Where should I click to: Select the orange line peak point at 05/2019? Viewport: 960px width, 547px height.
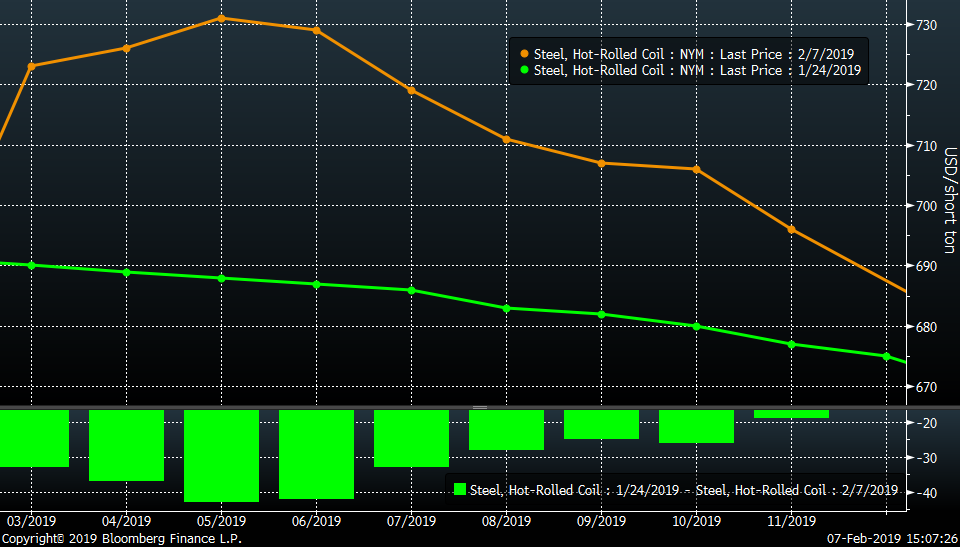click(221, 18)
